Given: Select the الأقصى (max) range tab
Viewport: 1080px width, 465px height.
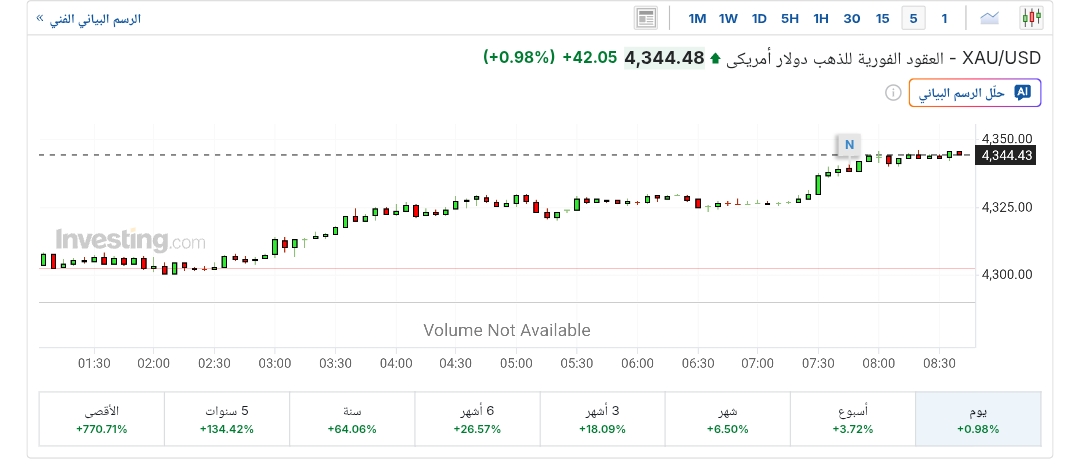Looking at the screenshot, I should (x=101, y=419).
